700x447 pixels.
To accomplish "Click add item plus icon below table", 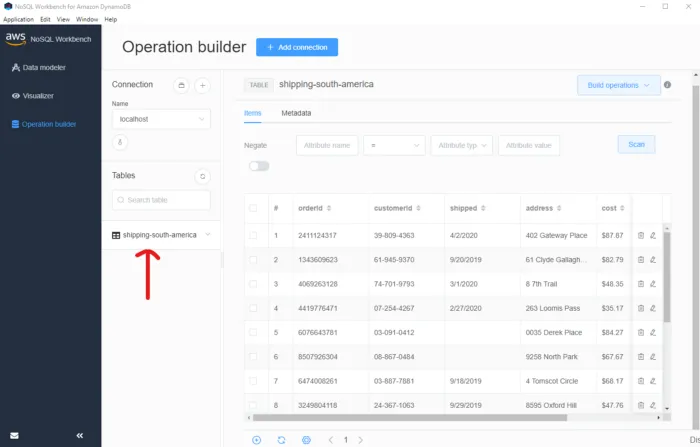I will 257,440.
